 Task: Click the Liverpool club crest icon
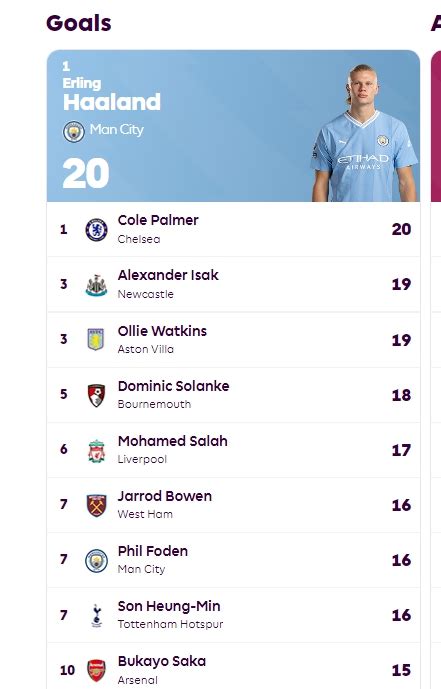(x=97, y=450)
